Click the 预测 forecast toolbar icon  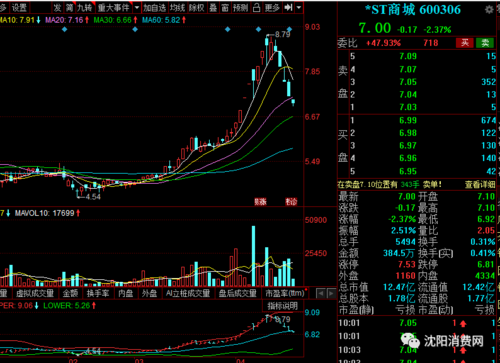240,7
